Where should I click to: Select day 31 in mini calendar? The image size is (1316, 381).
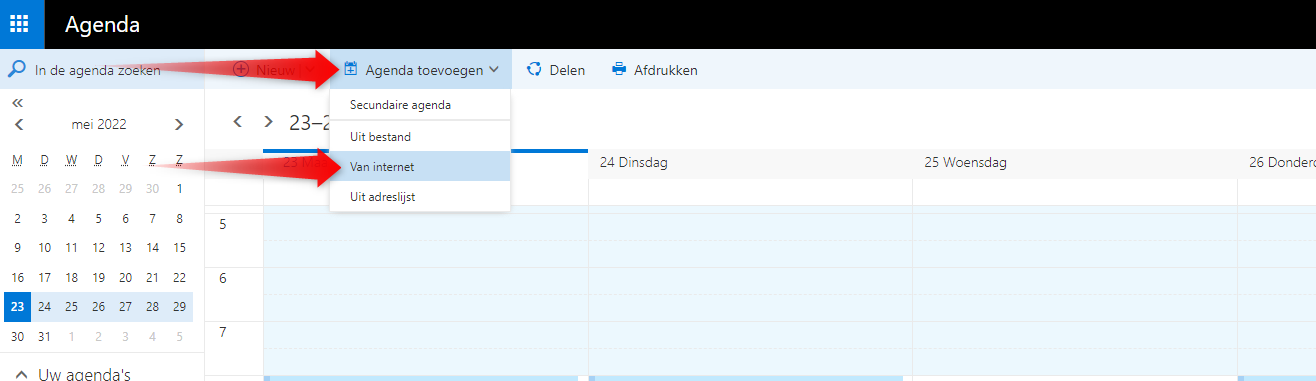[x=44, y=336]
